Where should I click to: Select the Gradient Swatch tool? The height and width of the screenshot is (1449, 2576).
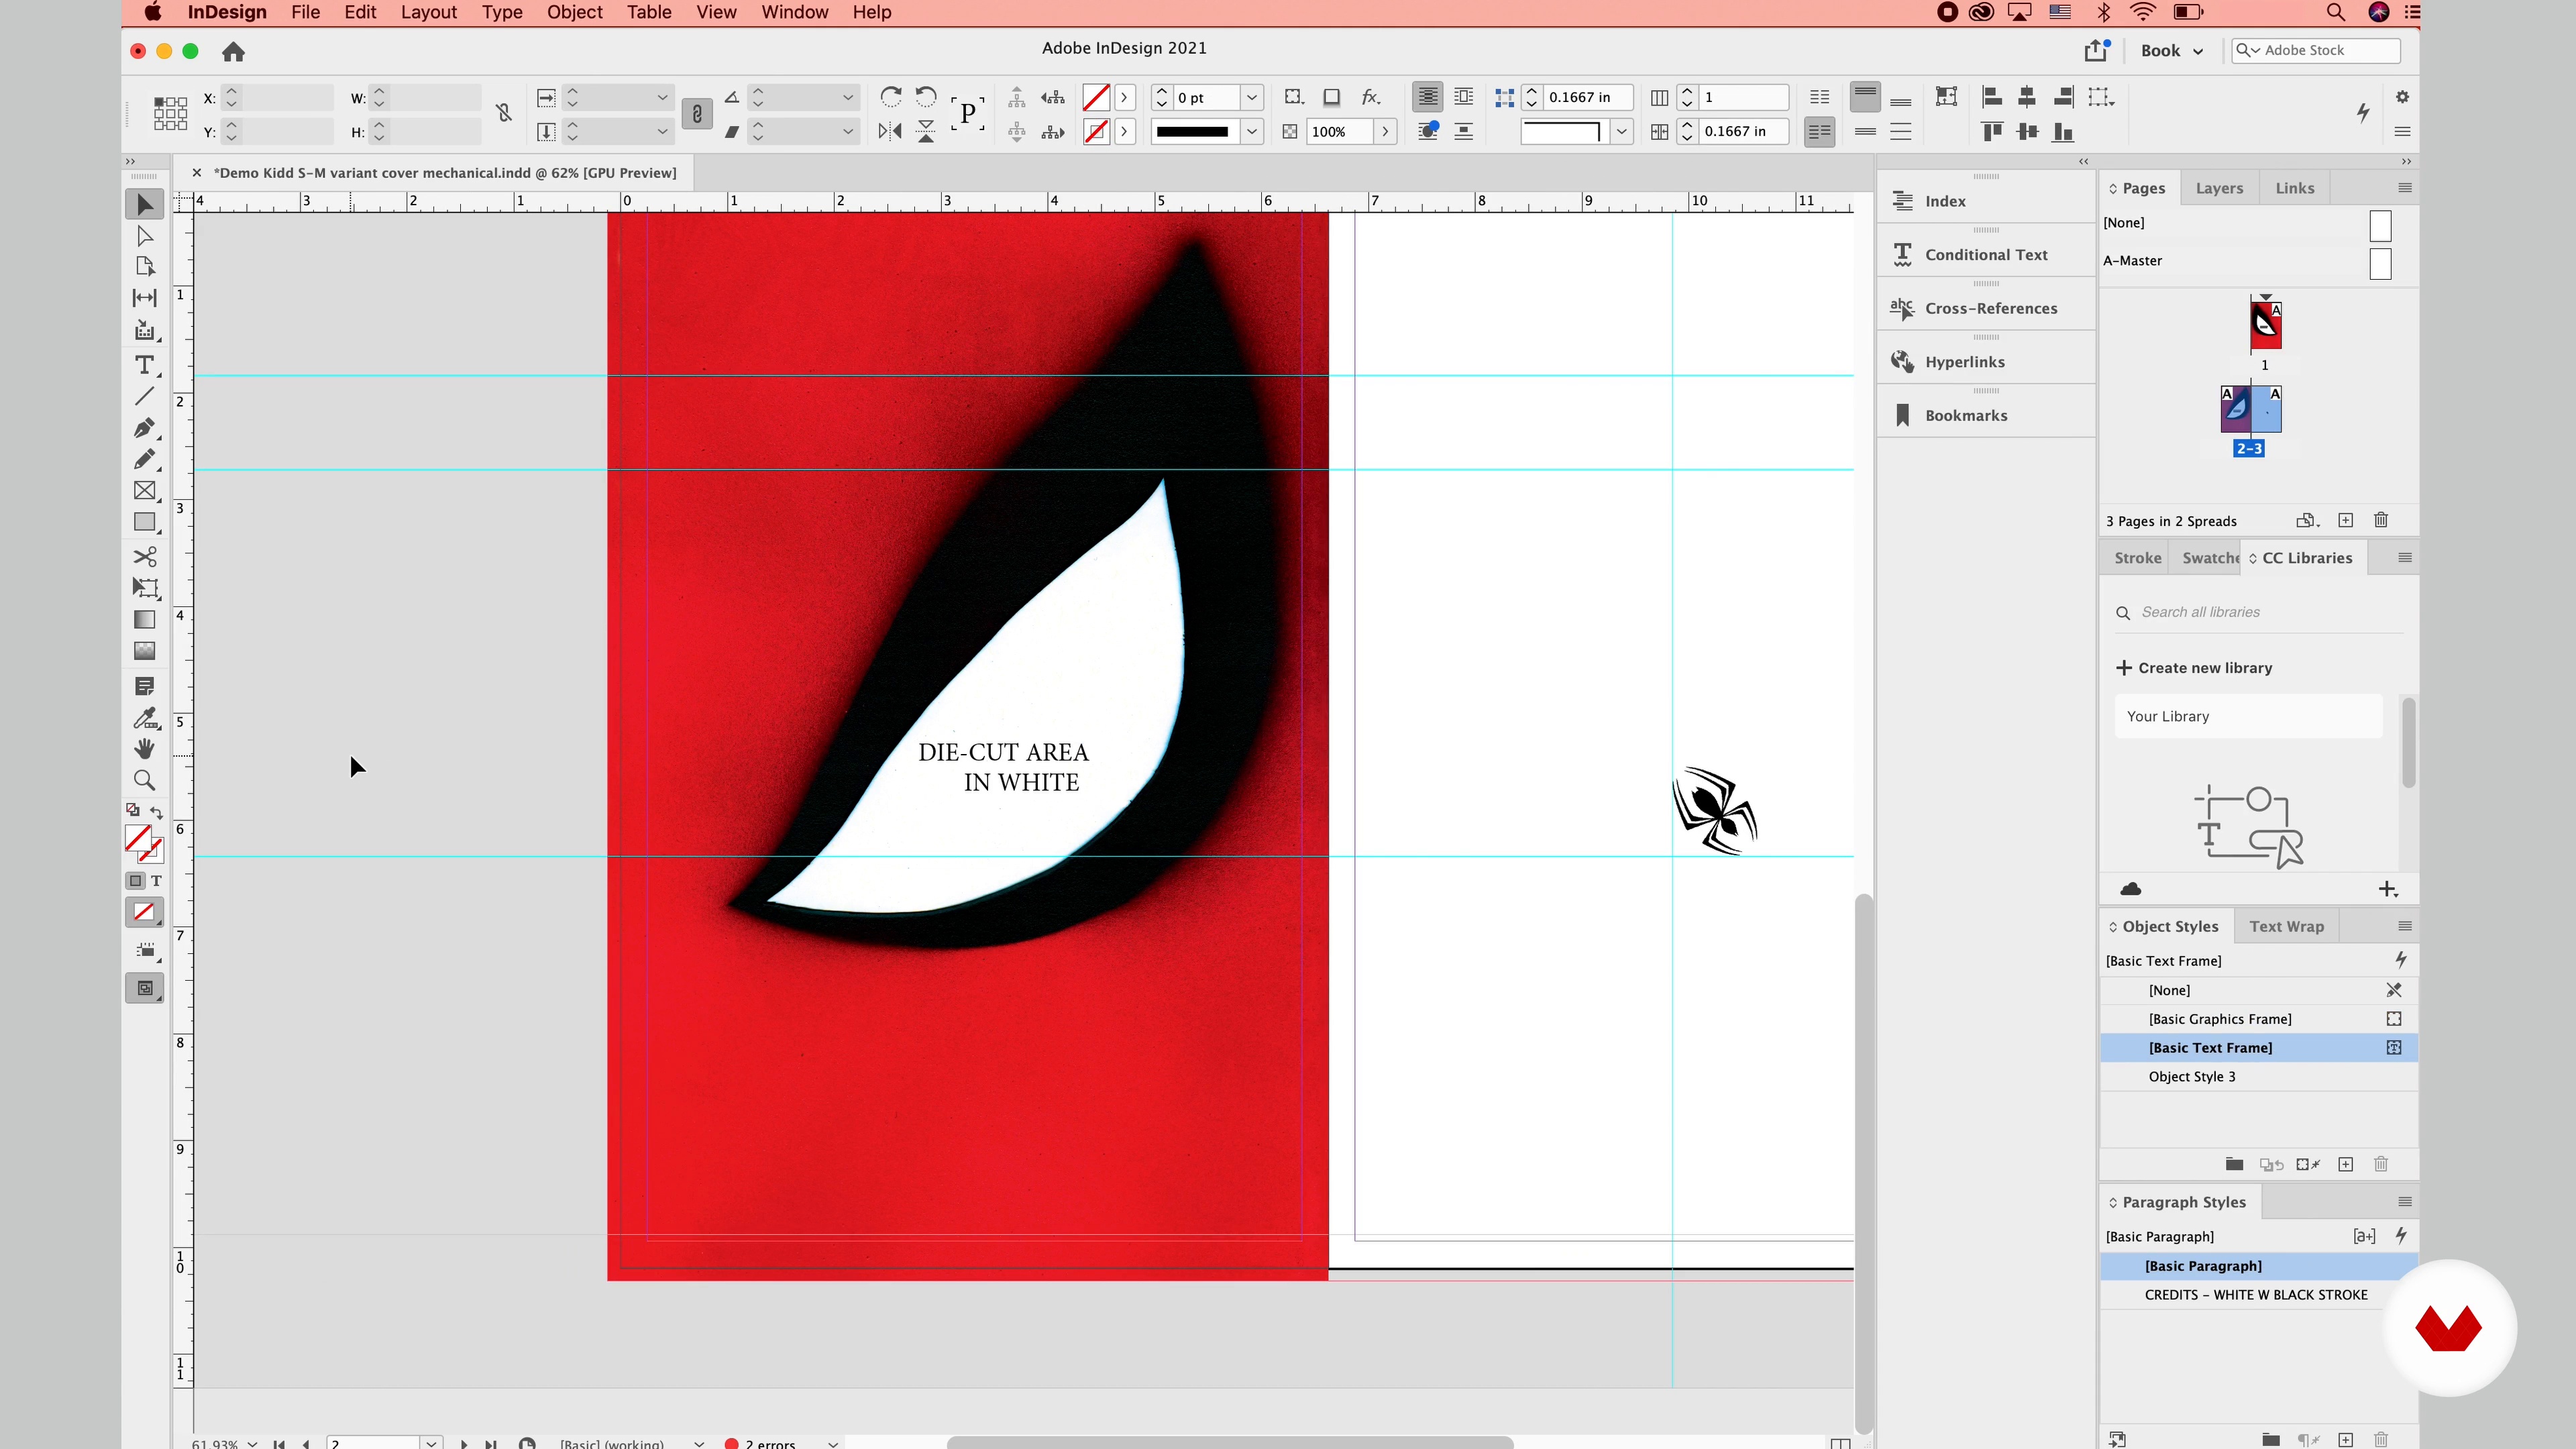pyautogui.click(x=145, y=620)
